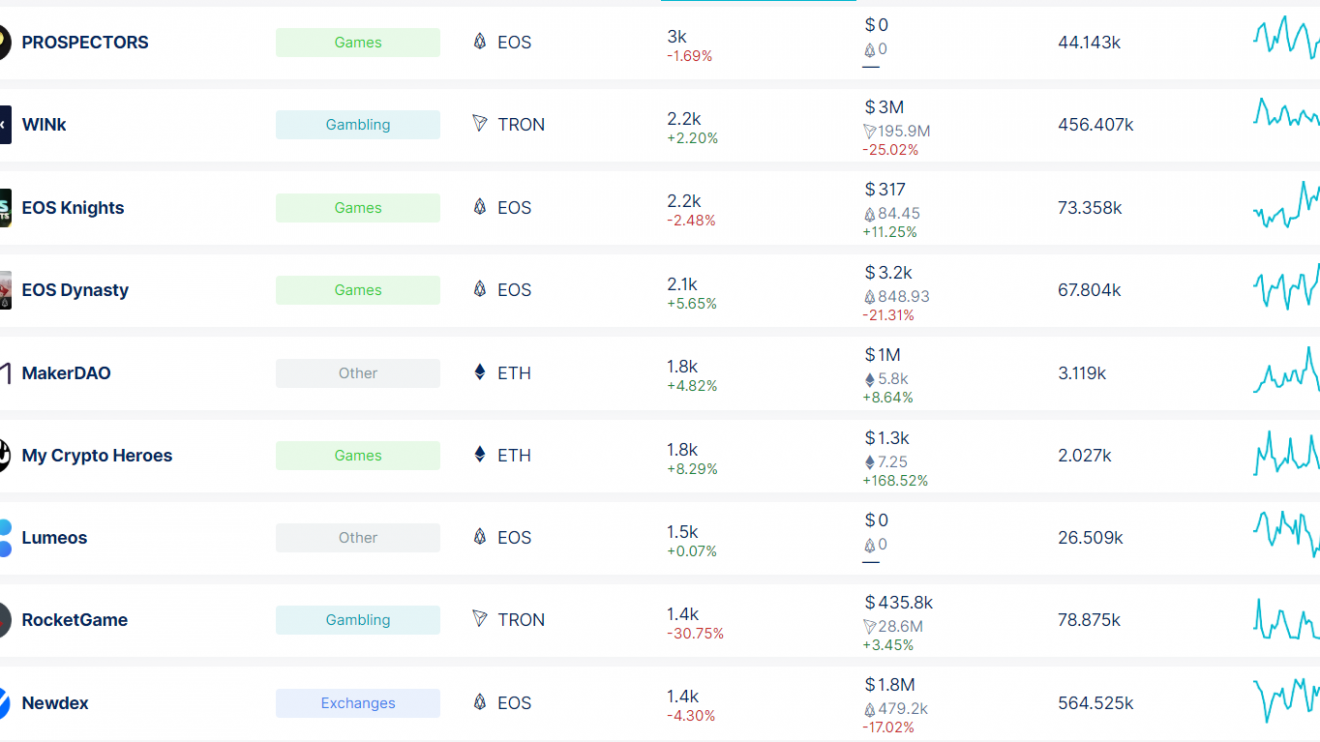Click the PROSPECTORS app logo icon
This screenshot has width=1320, height=742.
tap(5, 42)
